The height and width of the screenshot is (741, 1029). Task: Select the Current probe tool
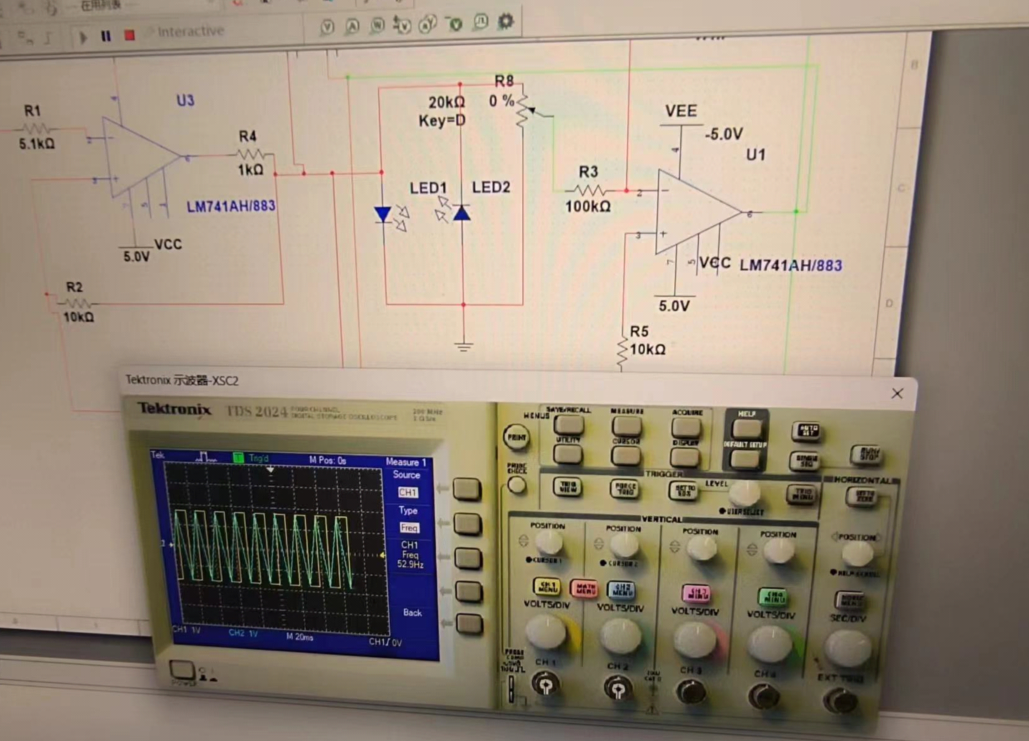pos(352,26)
